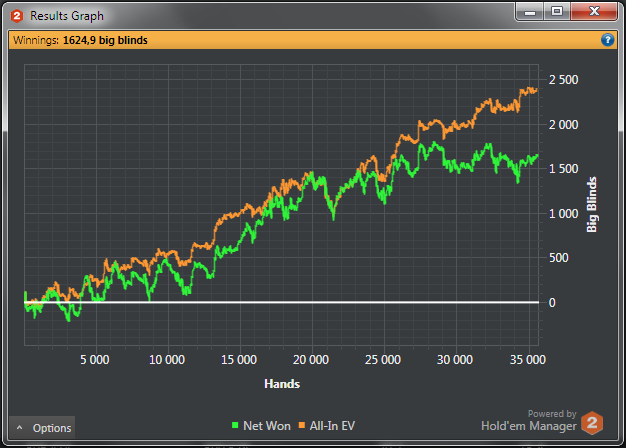Click the 15 000 hands axis label

(239, 360)
